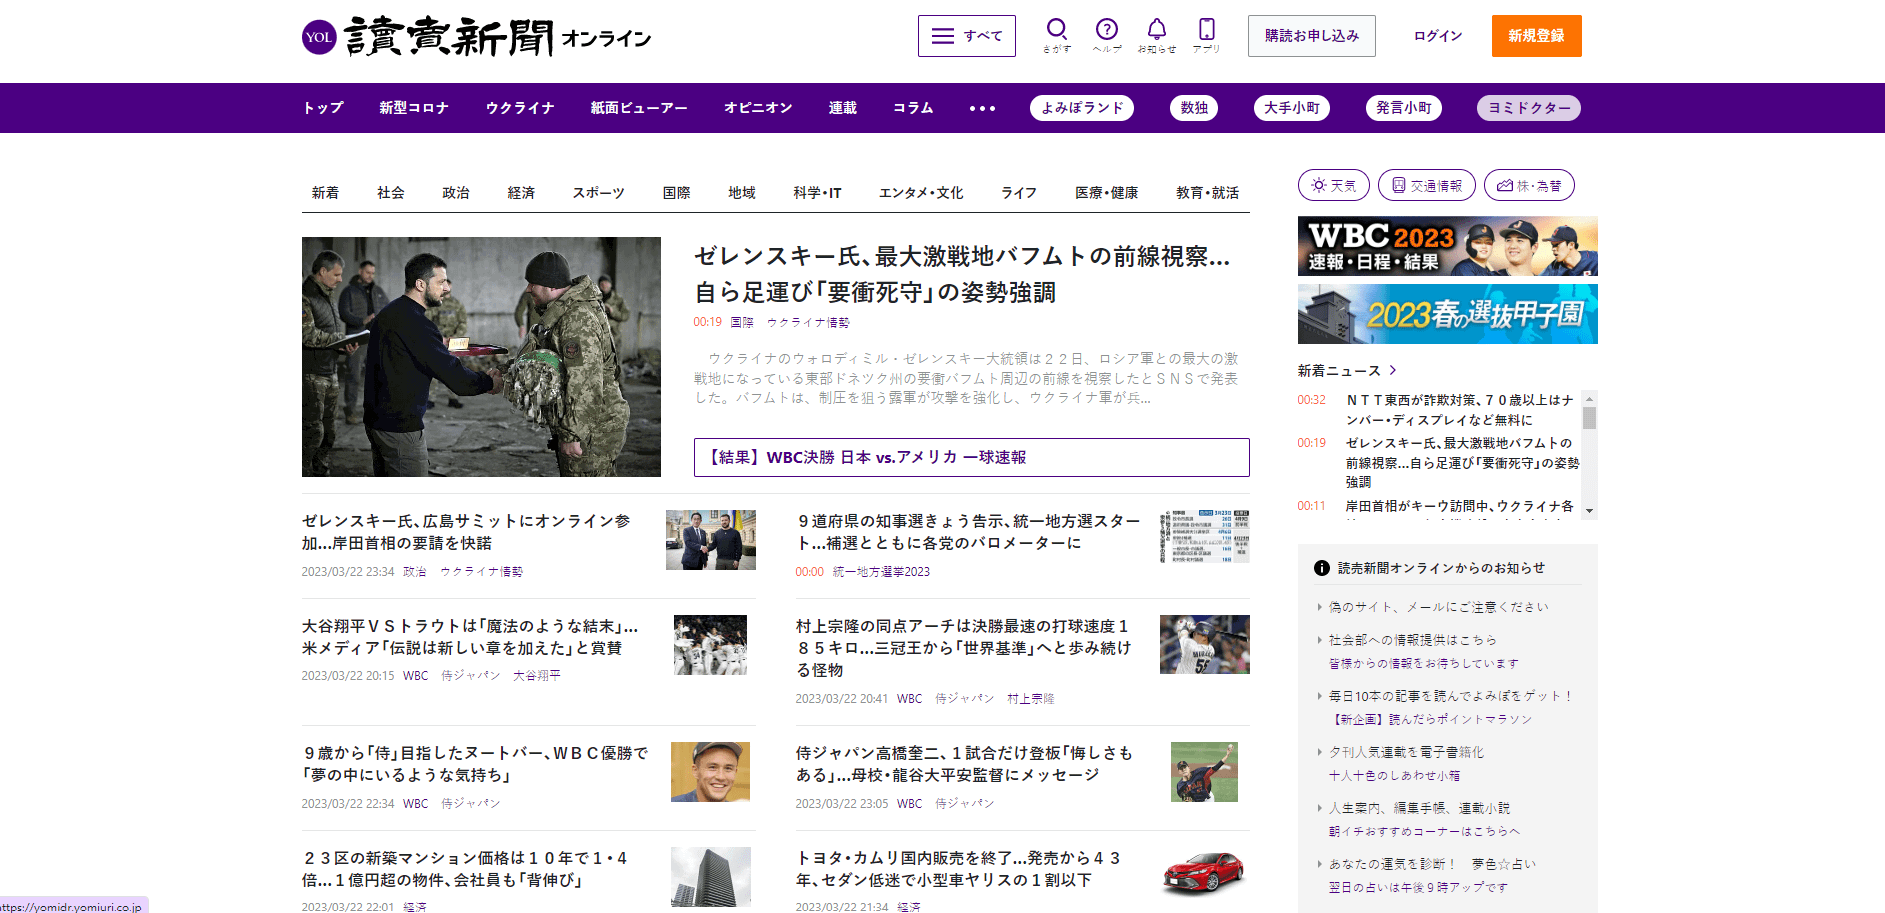Click the ヨミドクター pill button
Image resolution: width=1885 pixels, height=913 pixels.
tap(1529, 108)
